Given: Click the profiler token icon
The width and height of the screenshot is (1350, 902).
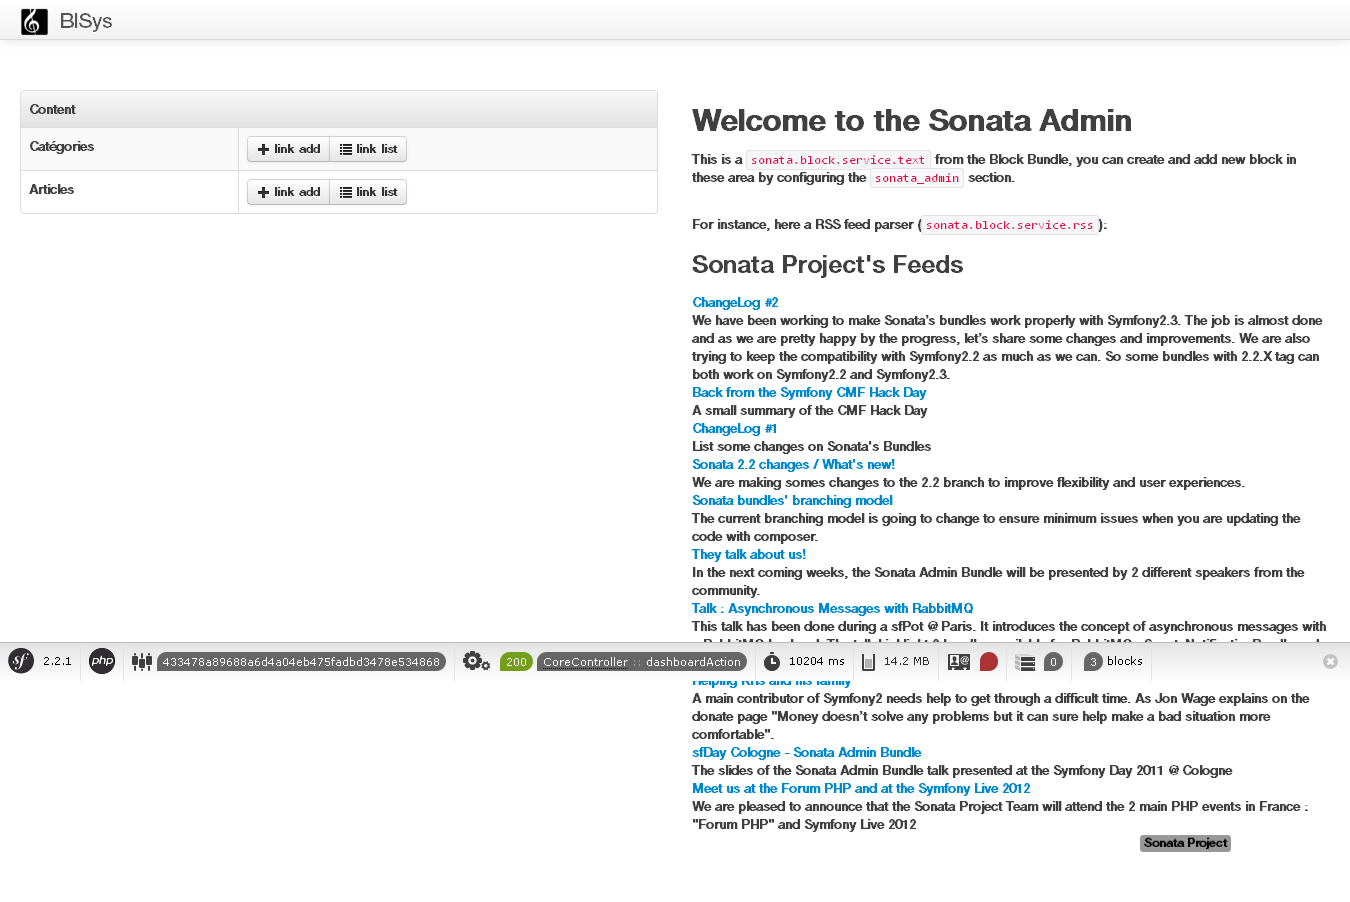Looking at the screenshot, I should coord(142,661).
